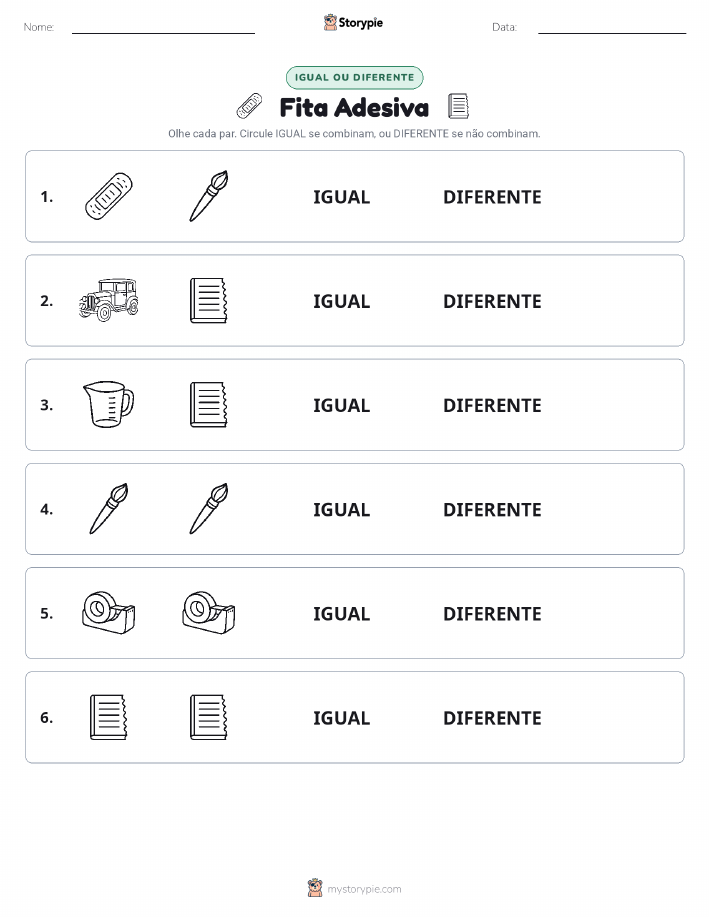
Task: Click the Fita Adesiva title heading
Action: pyautogui.click(x=354, y=108)
